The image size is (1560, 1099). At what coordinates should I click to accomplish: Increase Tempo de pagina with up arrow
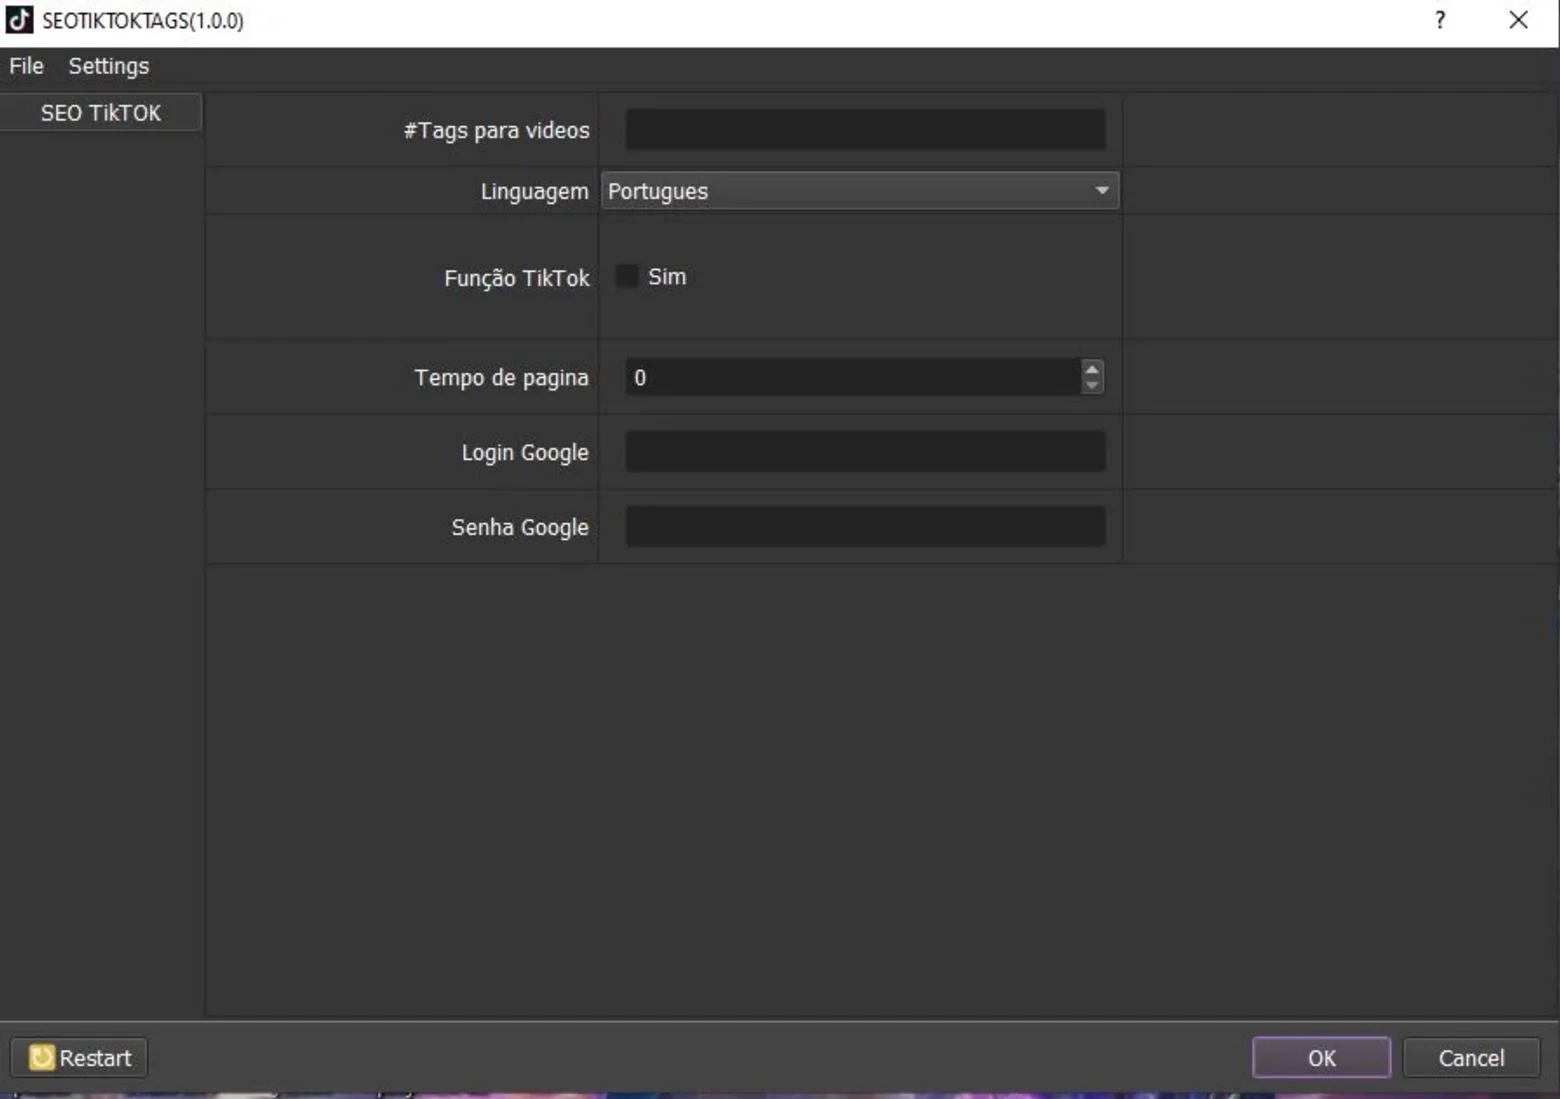tap(1092, 368)
